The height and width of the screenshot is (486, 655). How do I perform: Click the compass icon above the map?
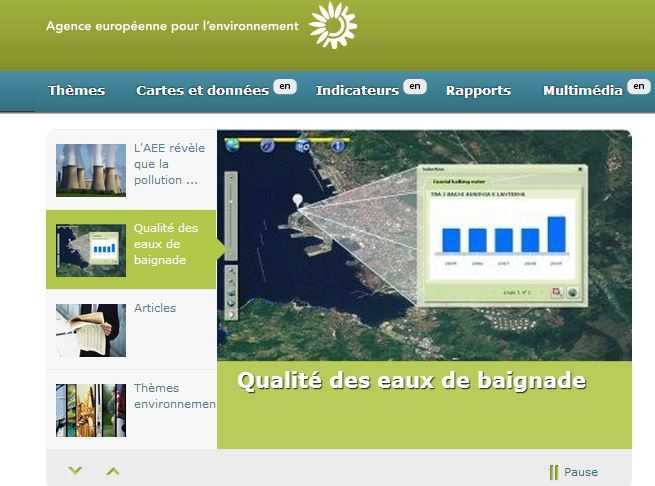(268, 146)
